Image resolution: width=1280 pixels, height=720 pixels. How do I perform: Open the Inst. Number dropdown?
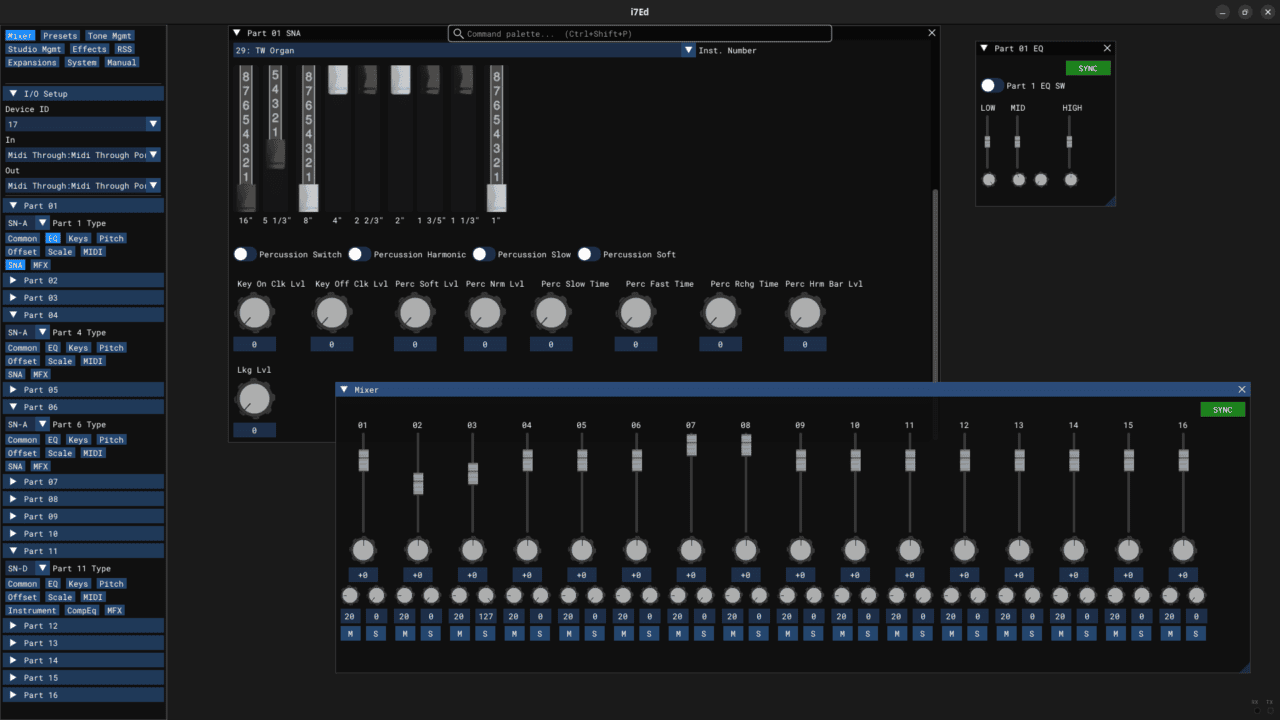pyautogui.click(x=688, y=50)
